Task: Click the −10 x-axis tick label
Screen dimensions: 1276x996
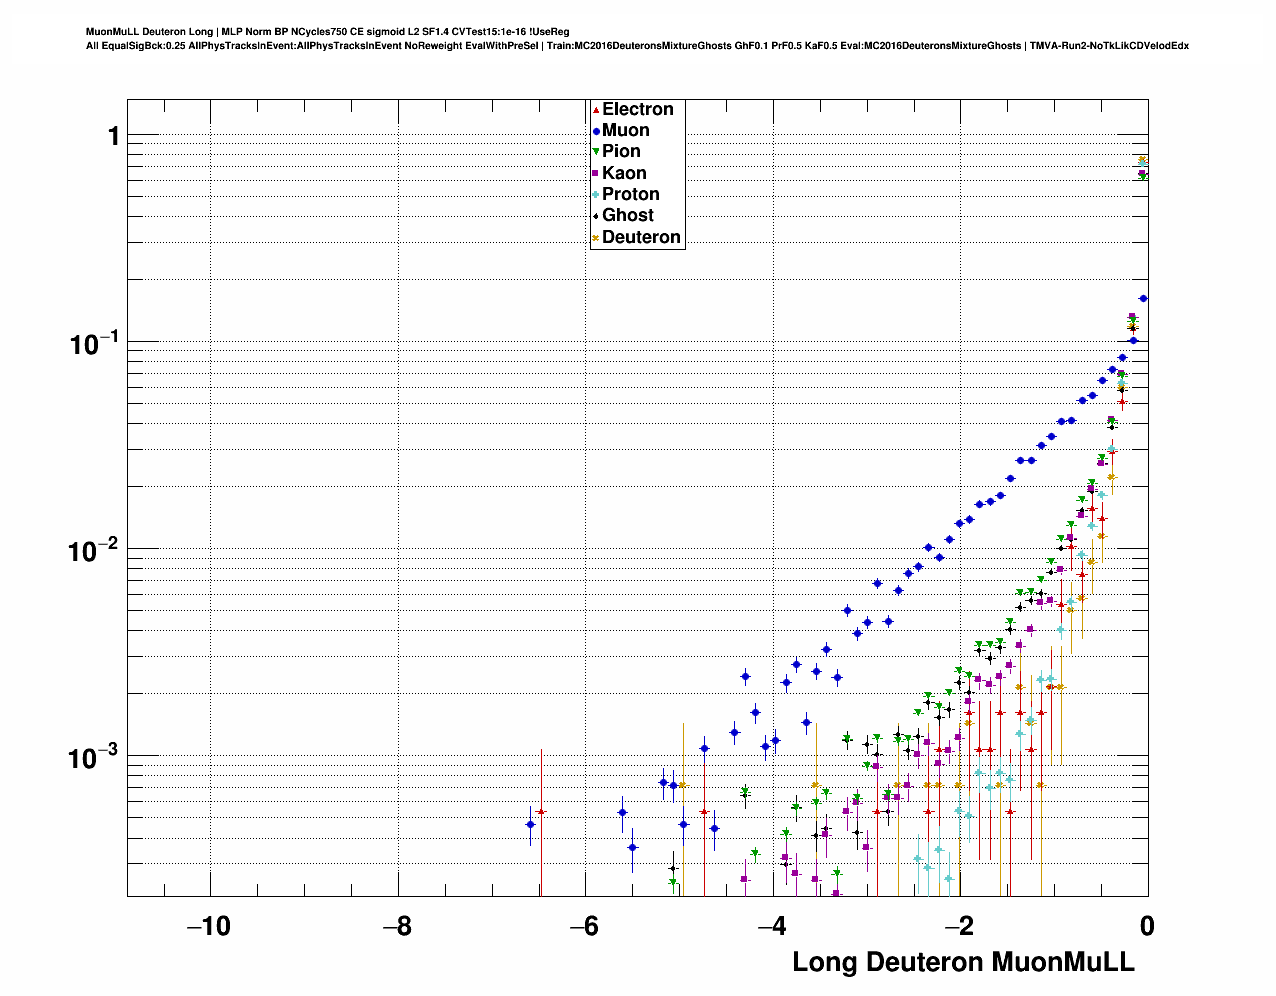Action: tap(209, 927)
